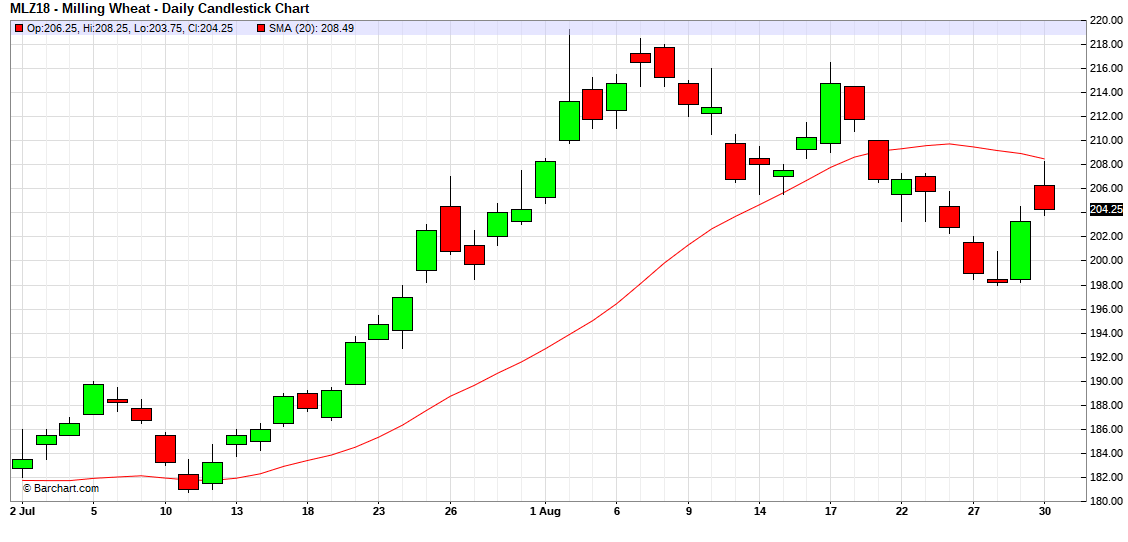The width and height of the screenshot is (1128, 542).
Task: Select the tiny red doji candle near 198
Action: pyautogui.click(x=997, y=281)
